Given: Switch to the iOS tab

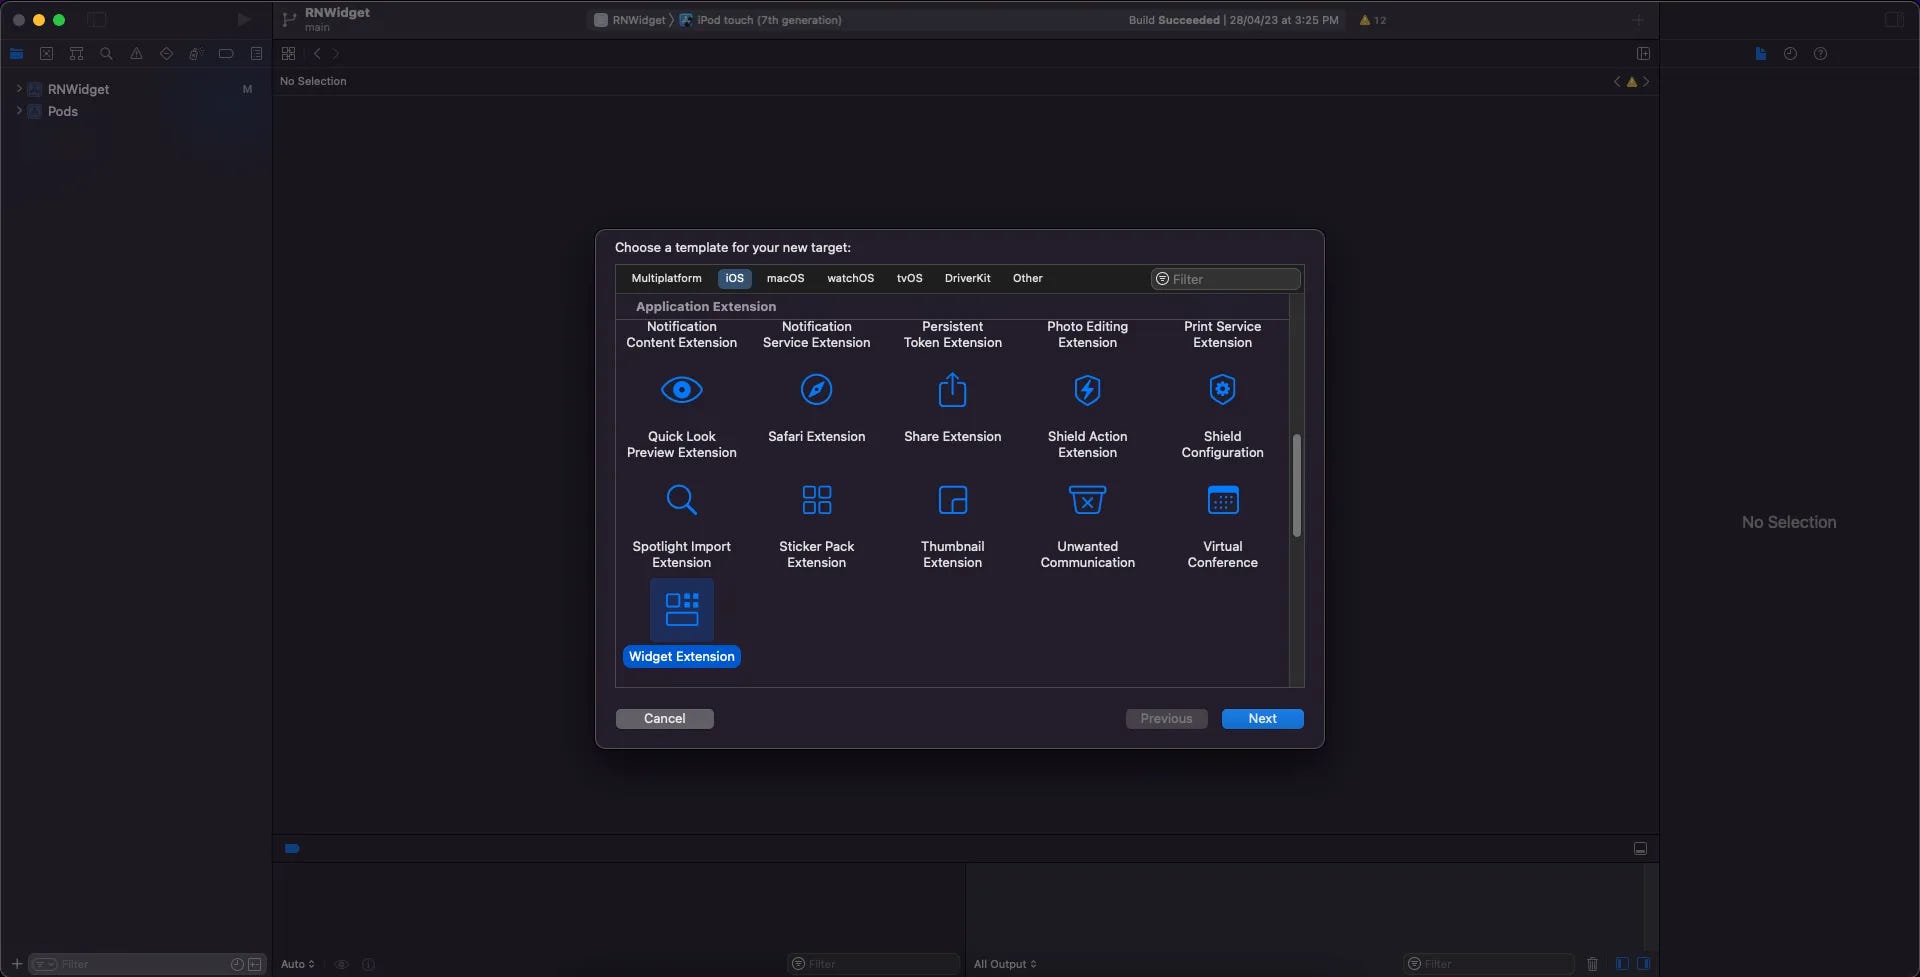Looking at the screenshot, I should tap(734, 278).
